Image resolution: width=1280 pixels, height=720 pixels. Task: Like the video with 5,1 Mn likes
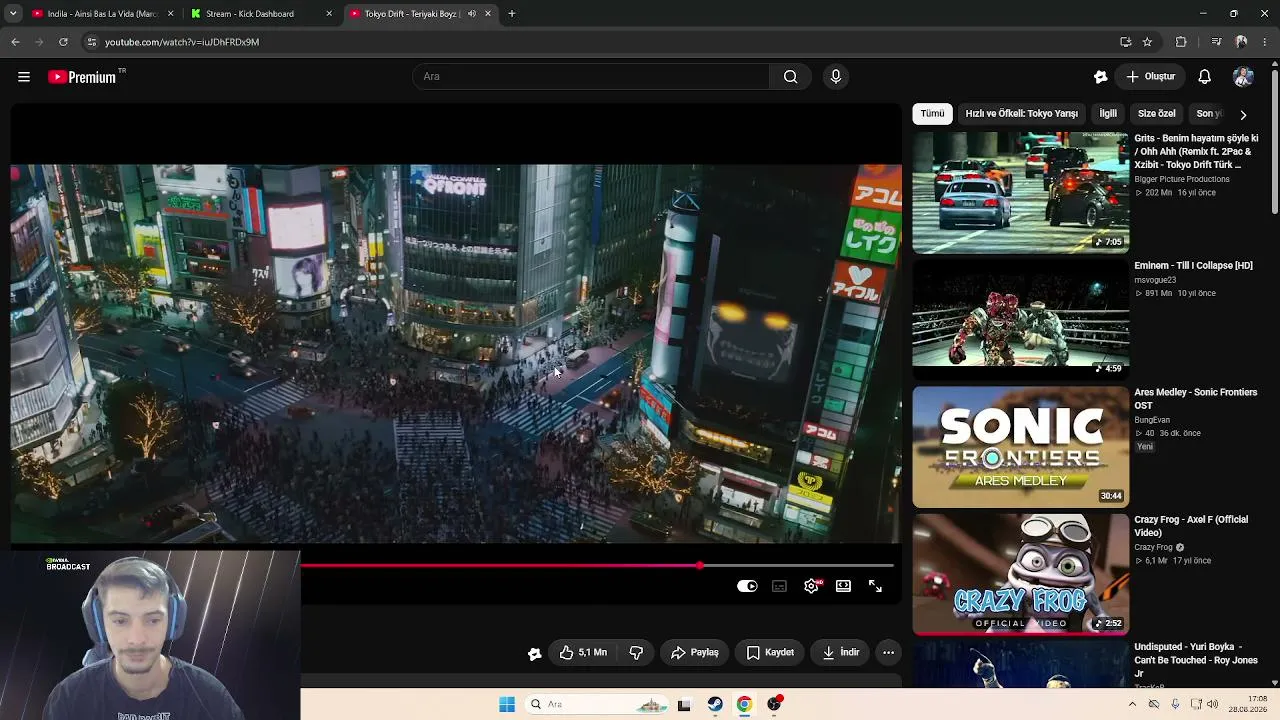[583, 653]
